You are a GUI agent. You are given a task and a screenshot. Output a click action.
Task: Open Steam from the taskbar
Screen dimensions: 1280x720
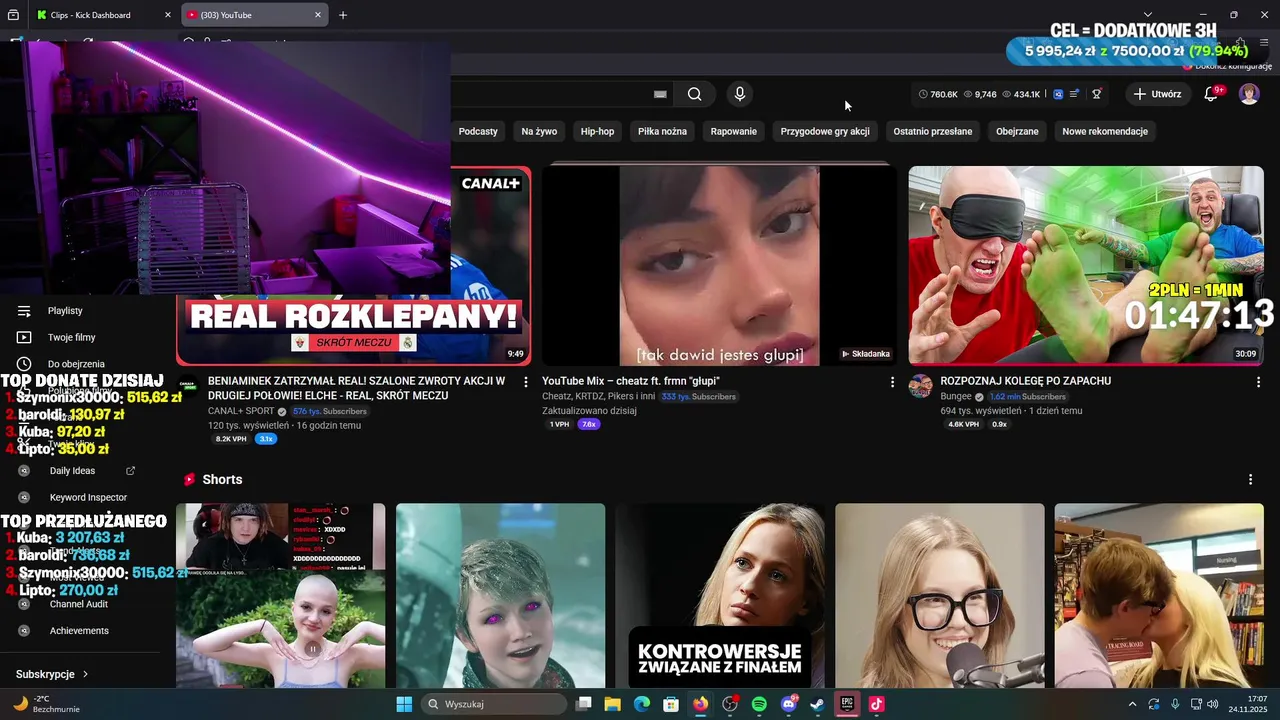[817, 704]
